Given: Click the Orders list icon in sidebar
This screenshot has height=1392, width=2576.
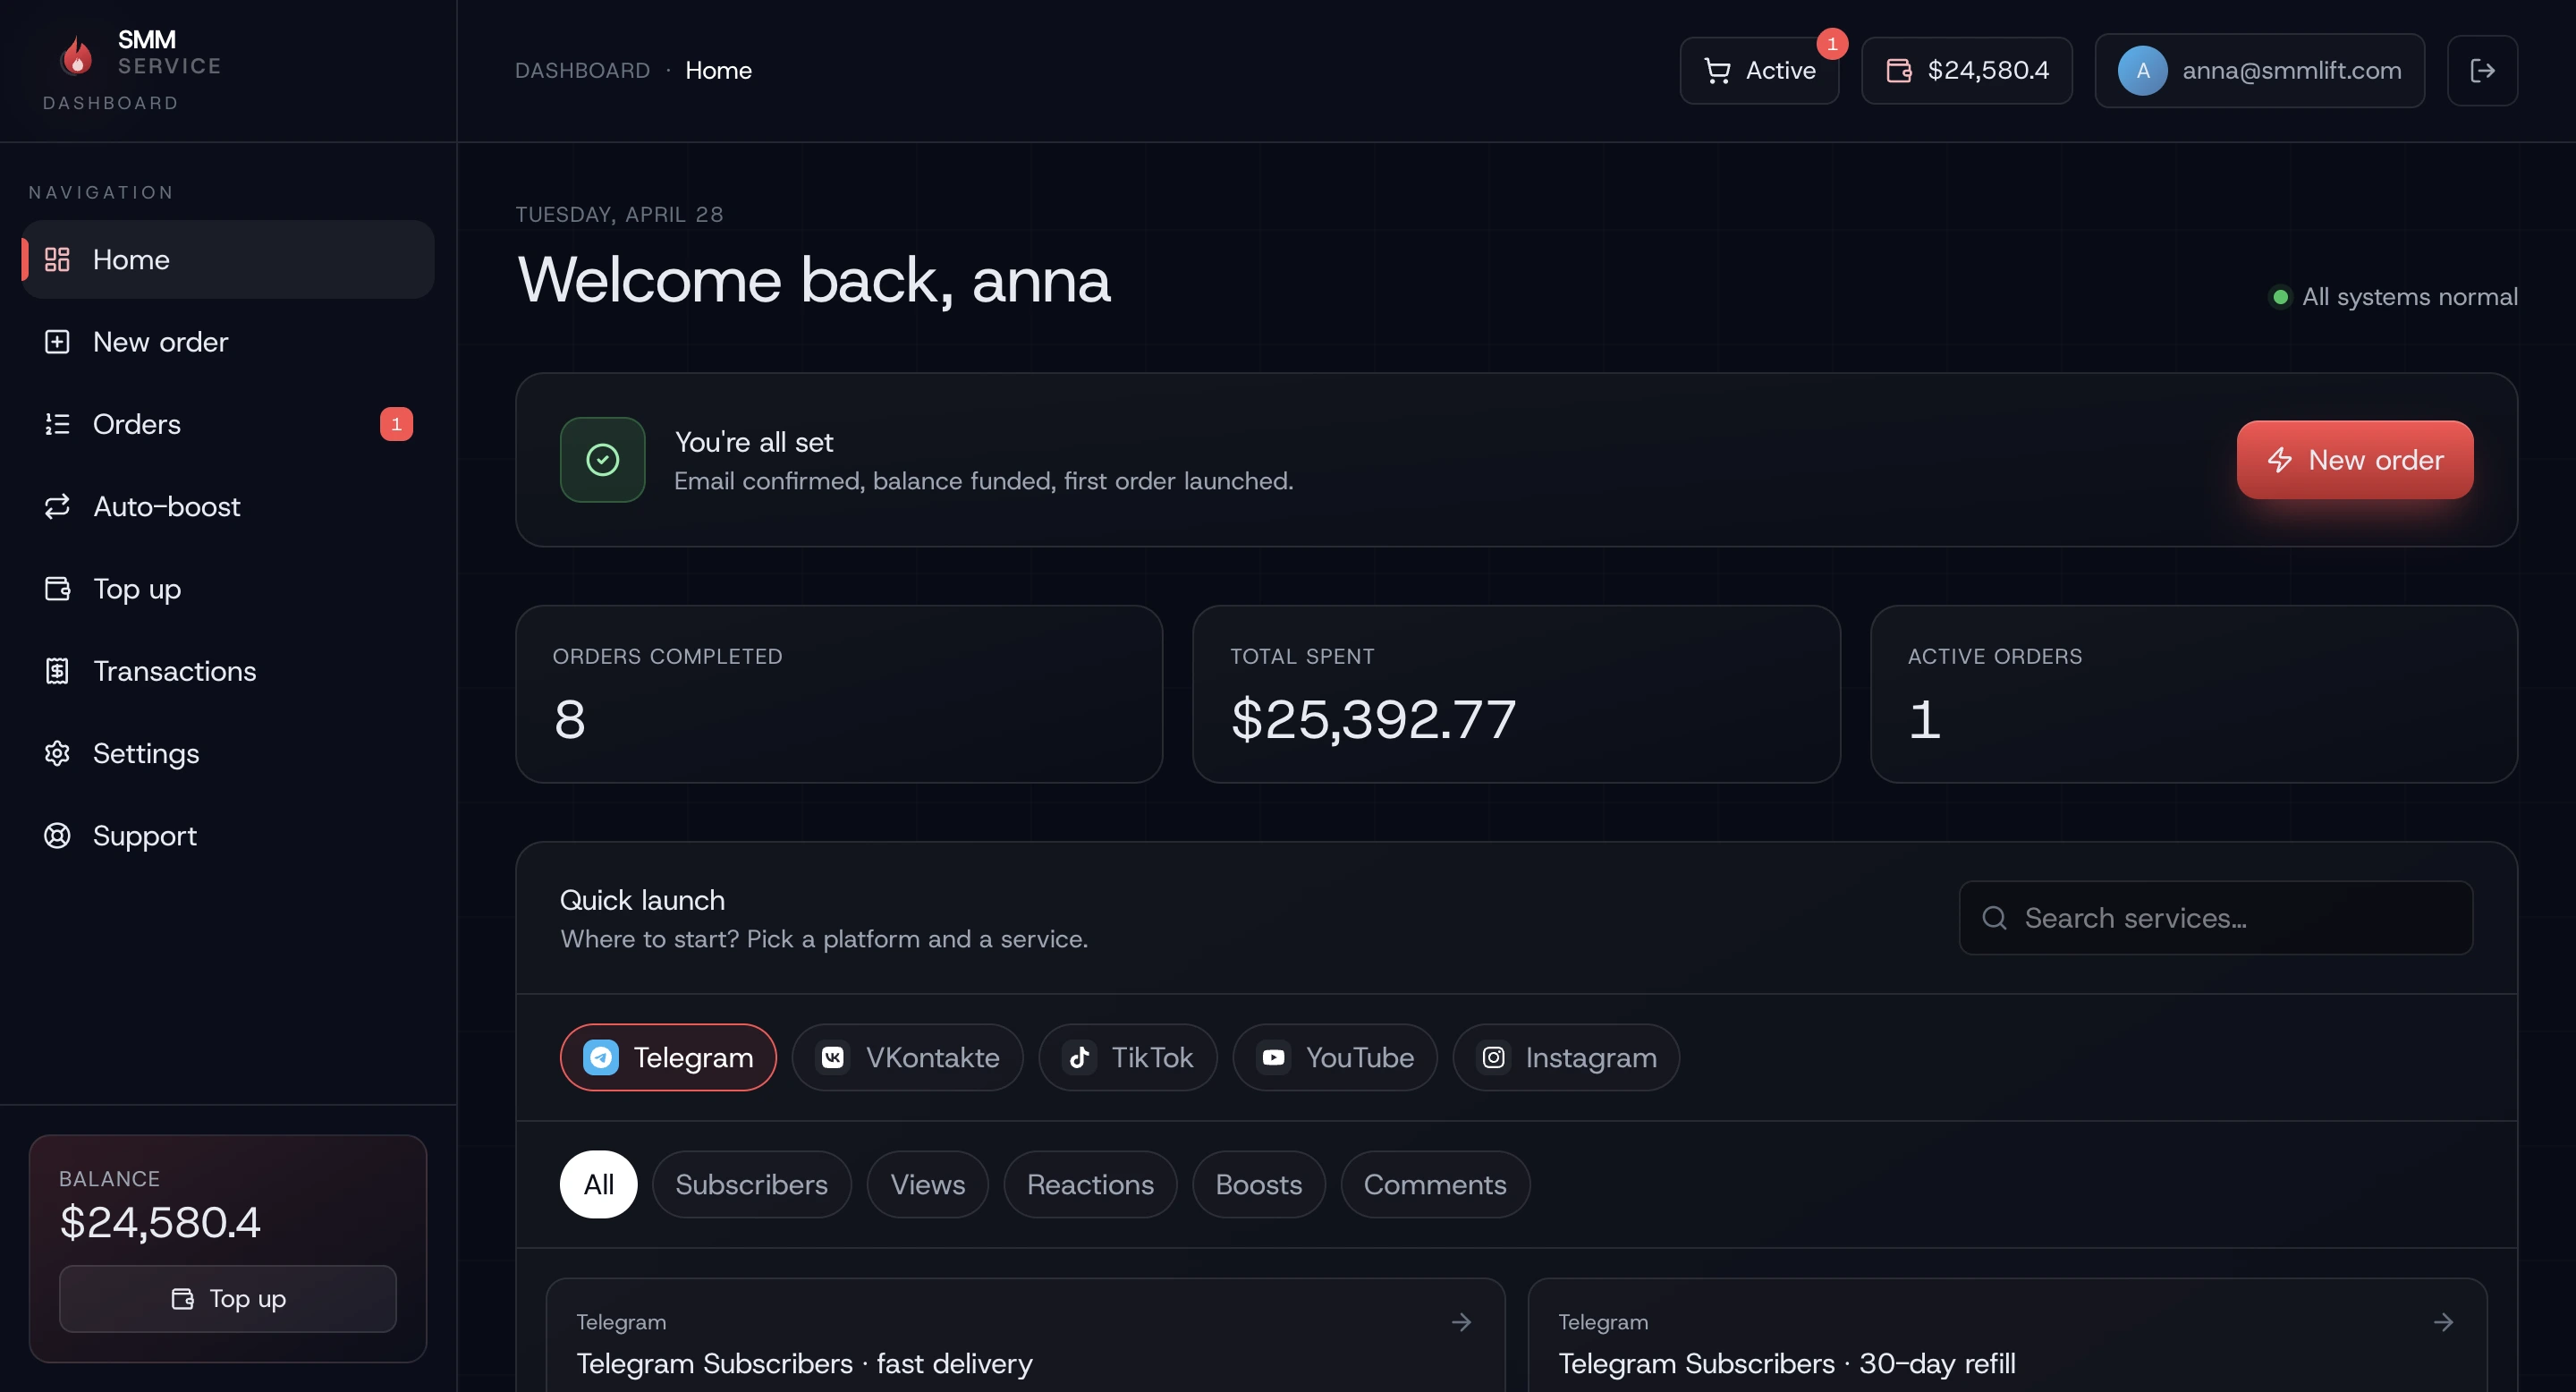Looking at the screenshot, I should pos(57,424).
